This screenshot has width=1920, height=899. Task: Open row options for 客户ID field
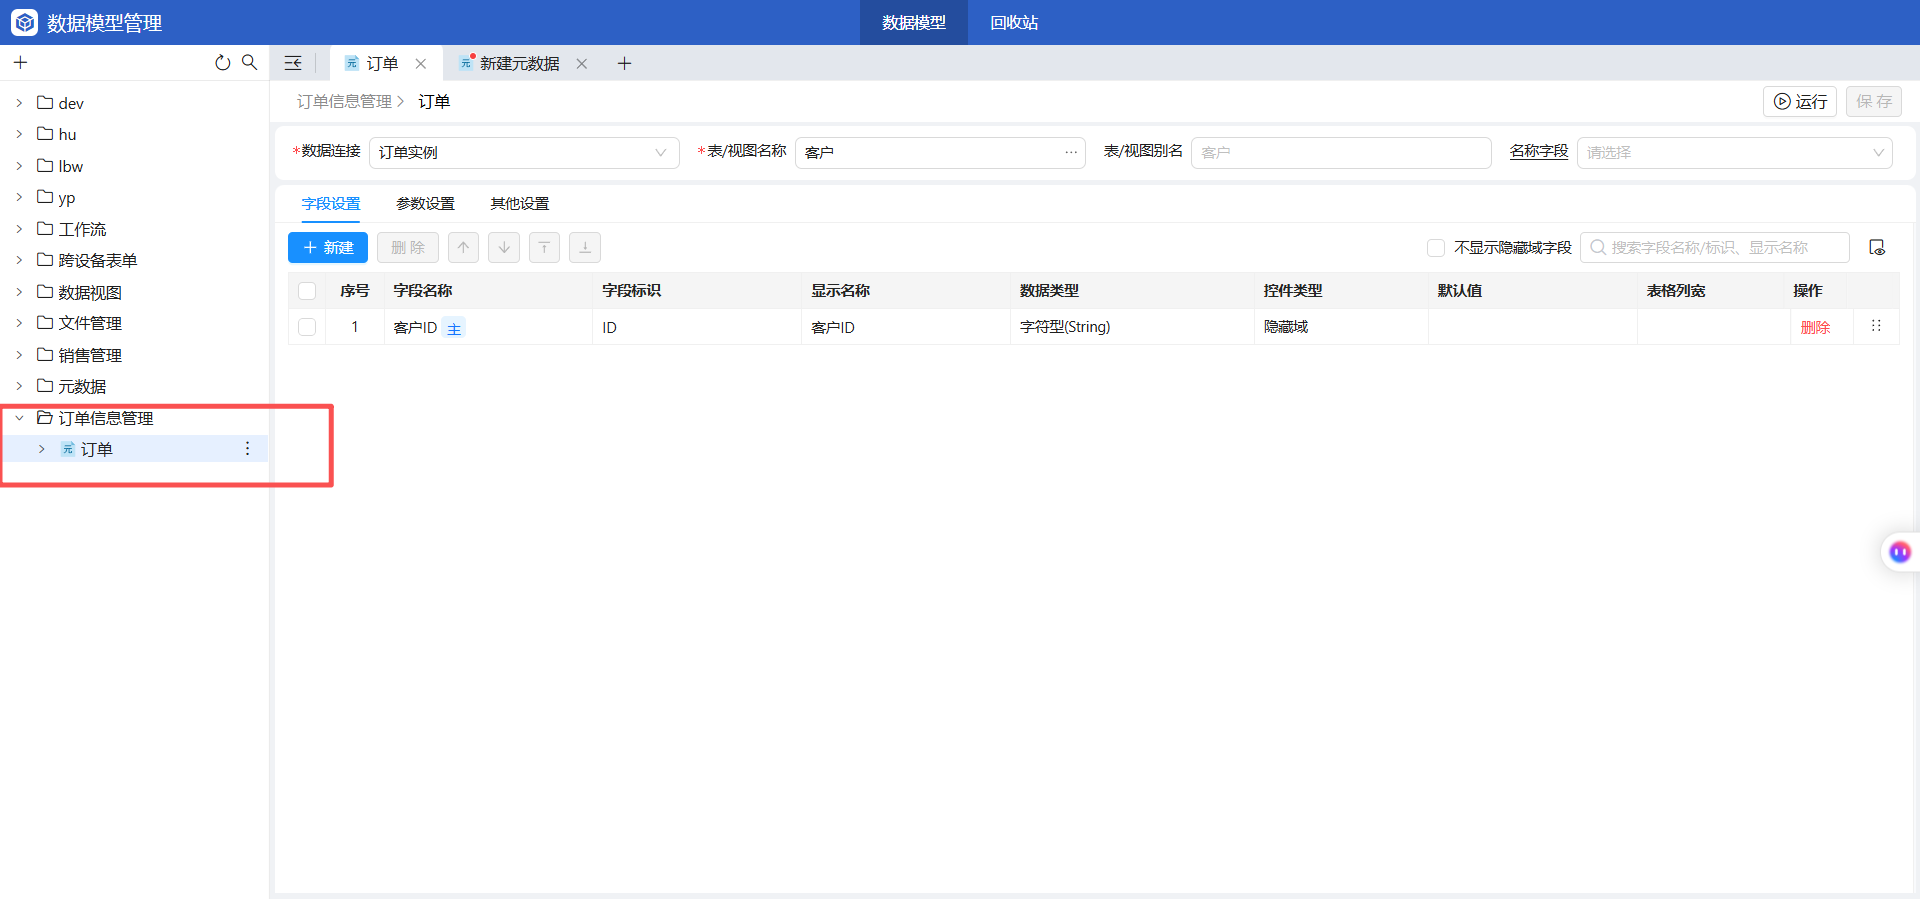click(x=1876, y=326)
